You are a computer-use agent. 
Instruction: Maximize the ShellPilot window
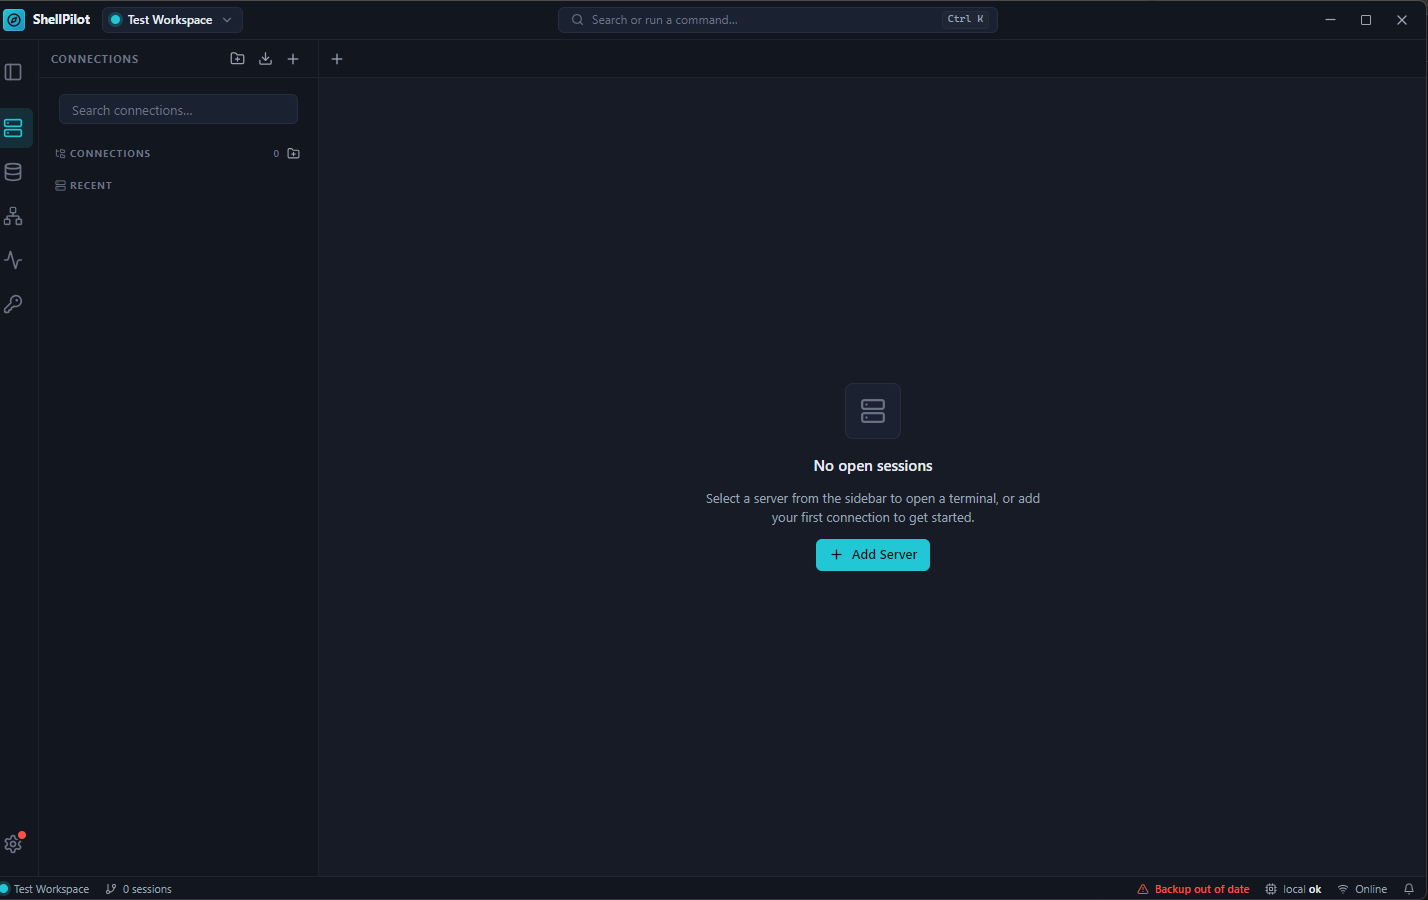click(1366, 20)
